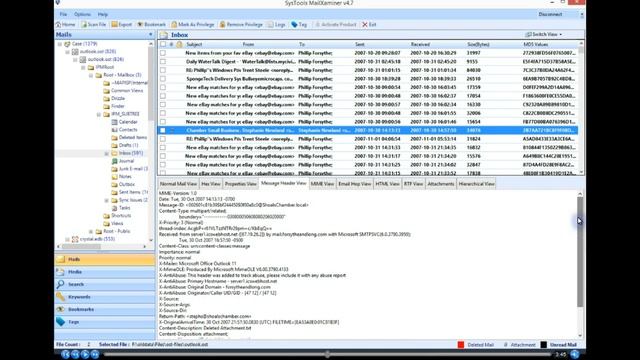Viewport: 640px width, 360px height.
Task: Bookmark the selected mail from the toolbar
Action: [151, 24]
